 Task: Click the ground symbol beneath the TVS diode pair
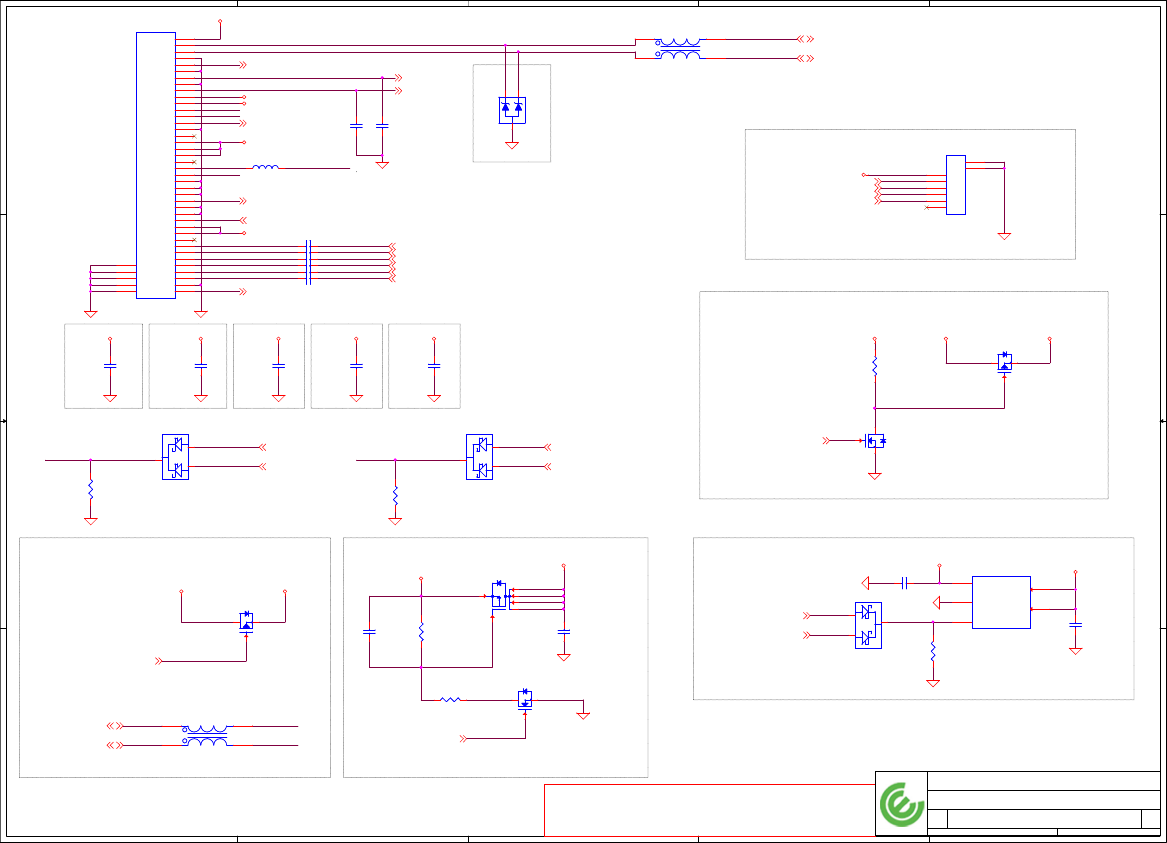(x=512, y=146)
